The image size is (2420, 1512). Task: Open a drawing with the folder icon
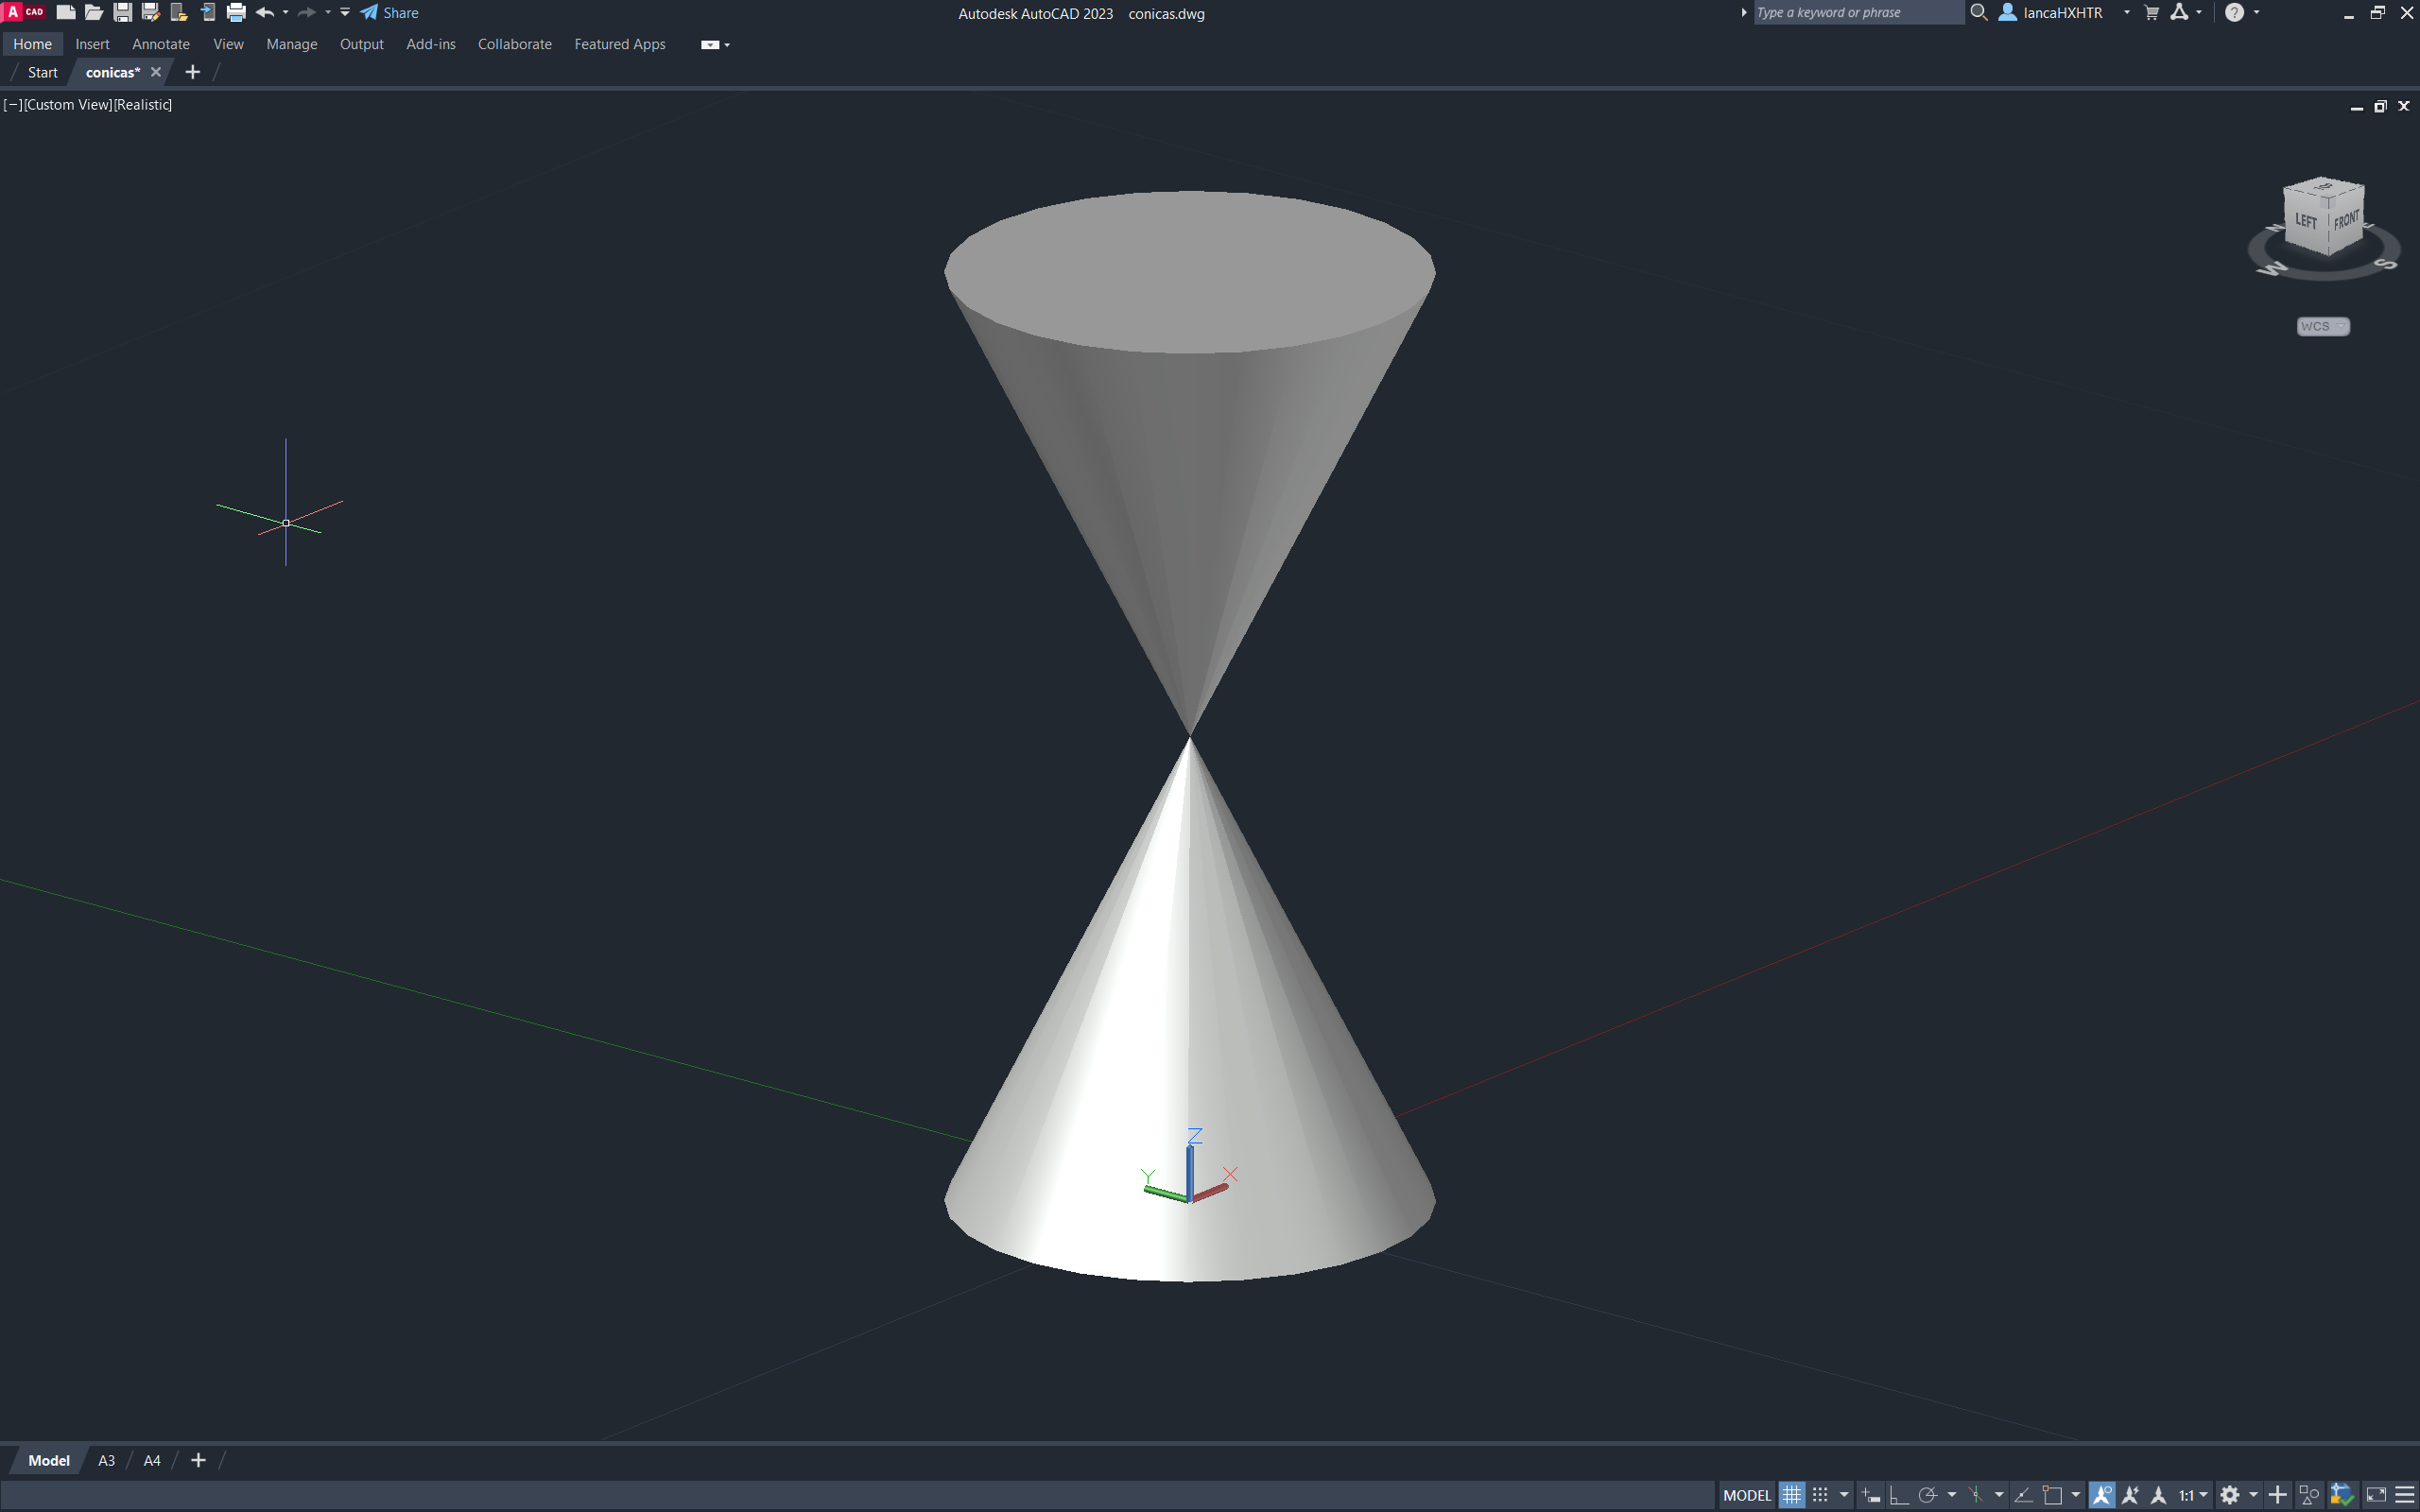(94, 13)
